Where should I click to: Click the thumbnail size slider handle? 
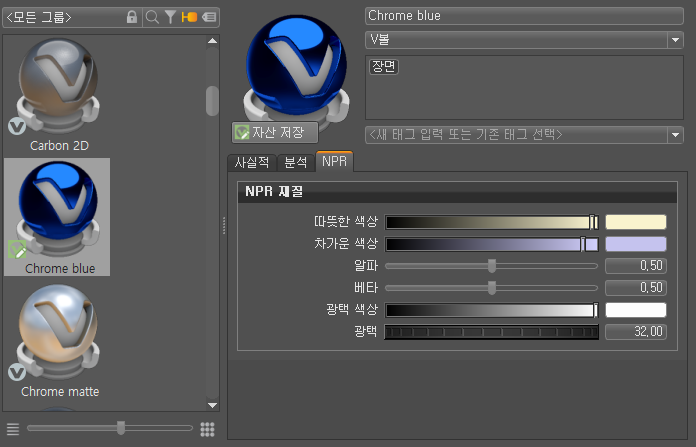[x=121, y=428]
